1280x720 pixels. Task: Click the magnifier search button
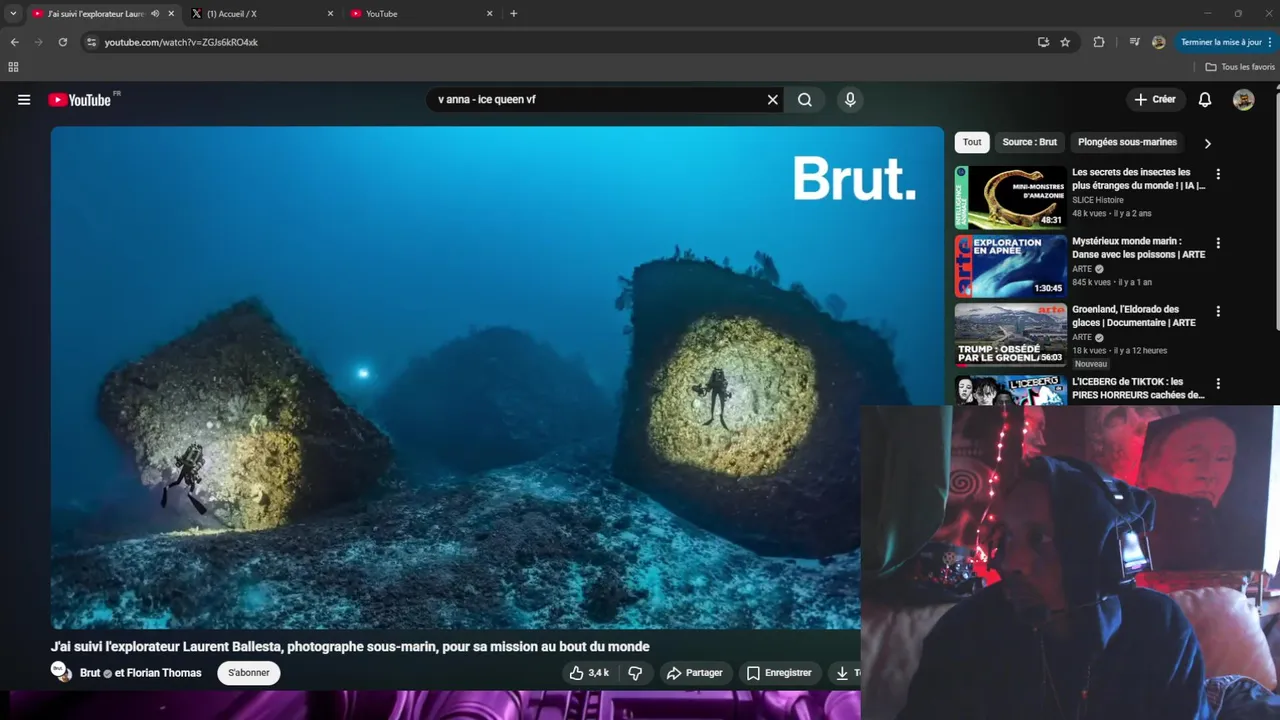click(x=805, y=100)
